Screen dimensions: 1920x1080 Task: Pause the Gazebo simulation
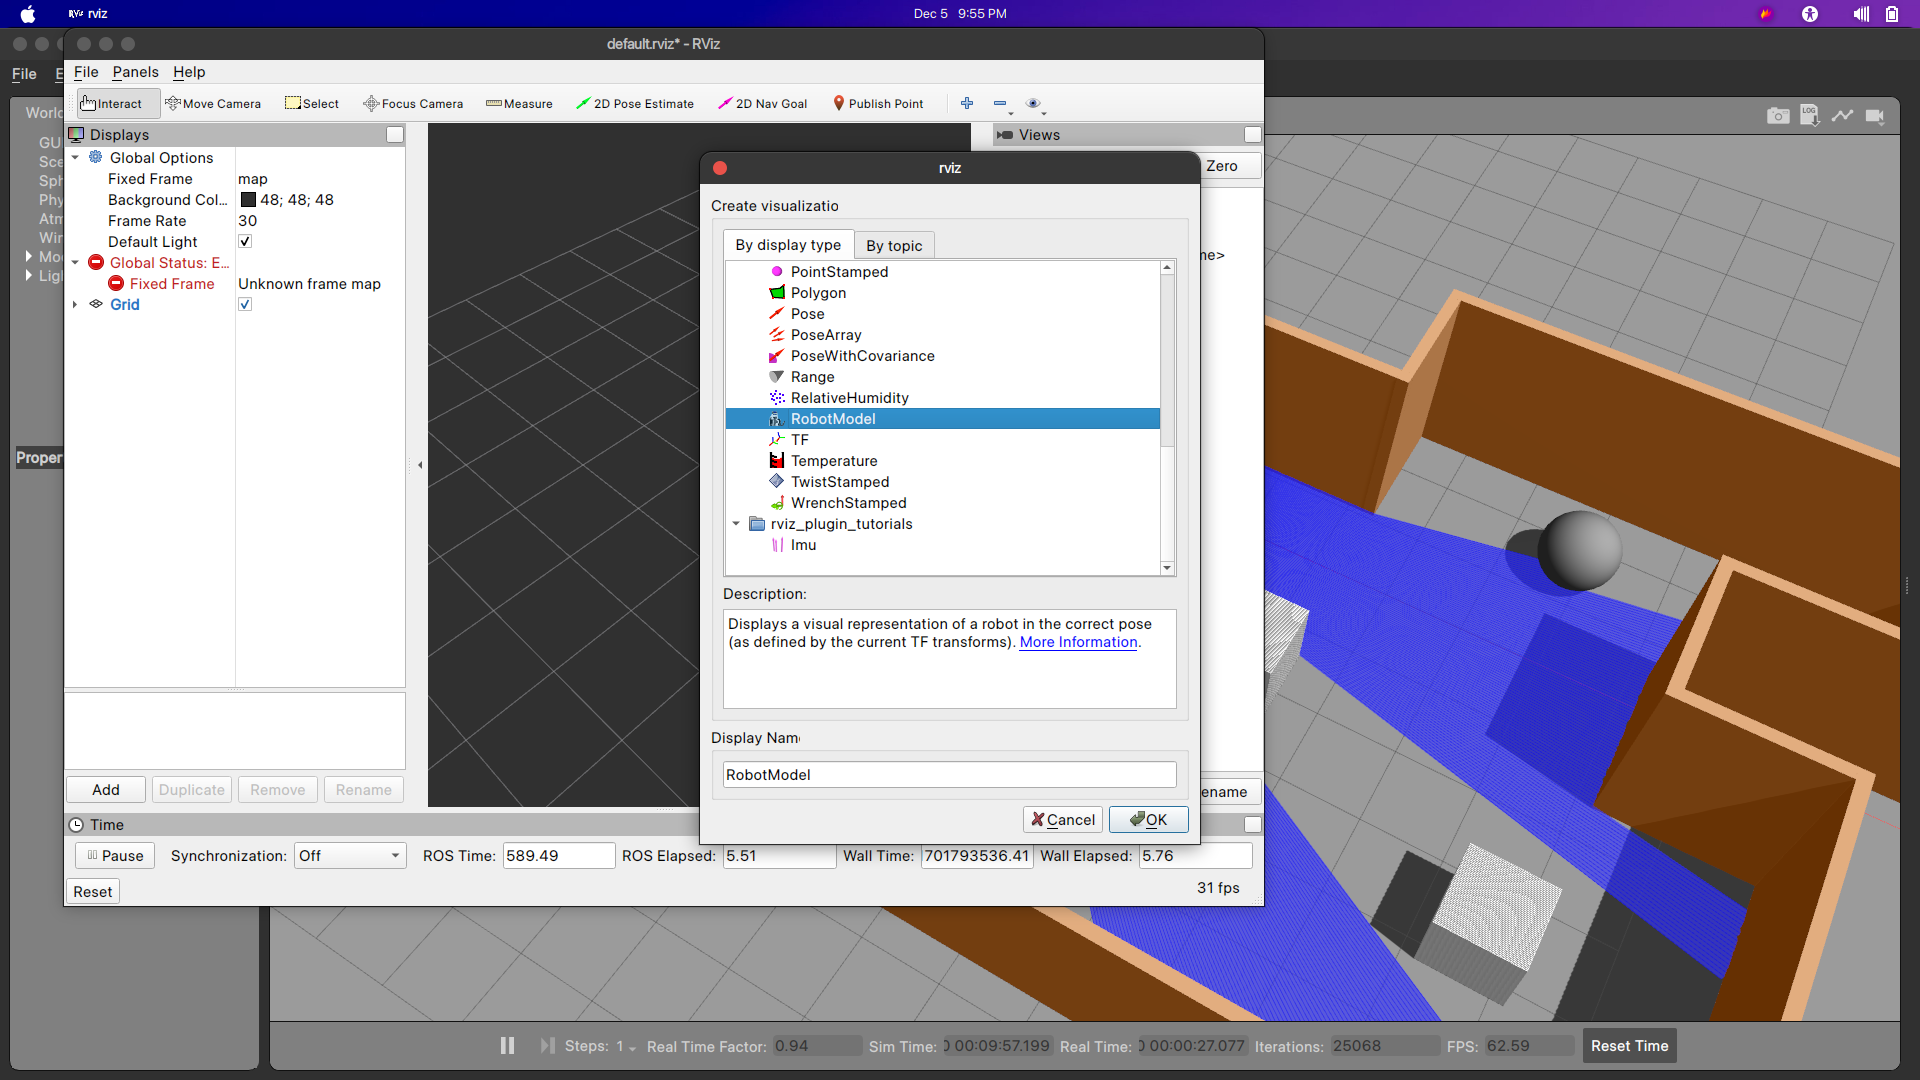point(507,1046)
